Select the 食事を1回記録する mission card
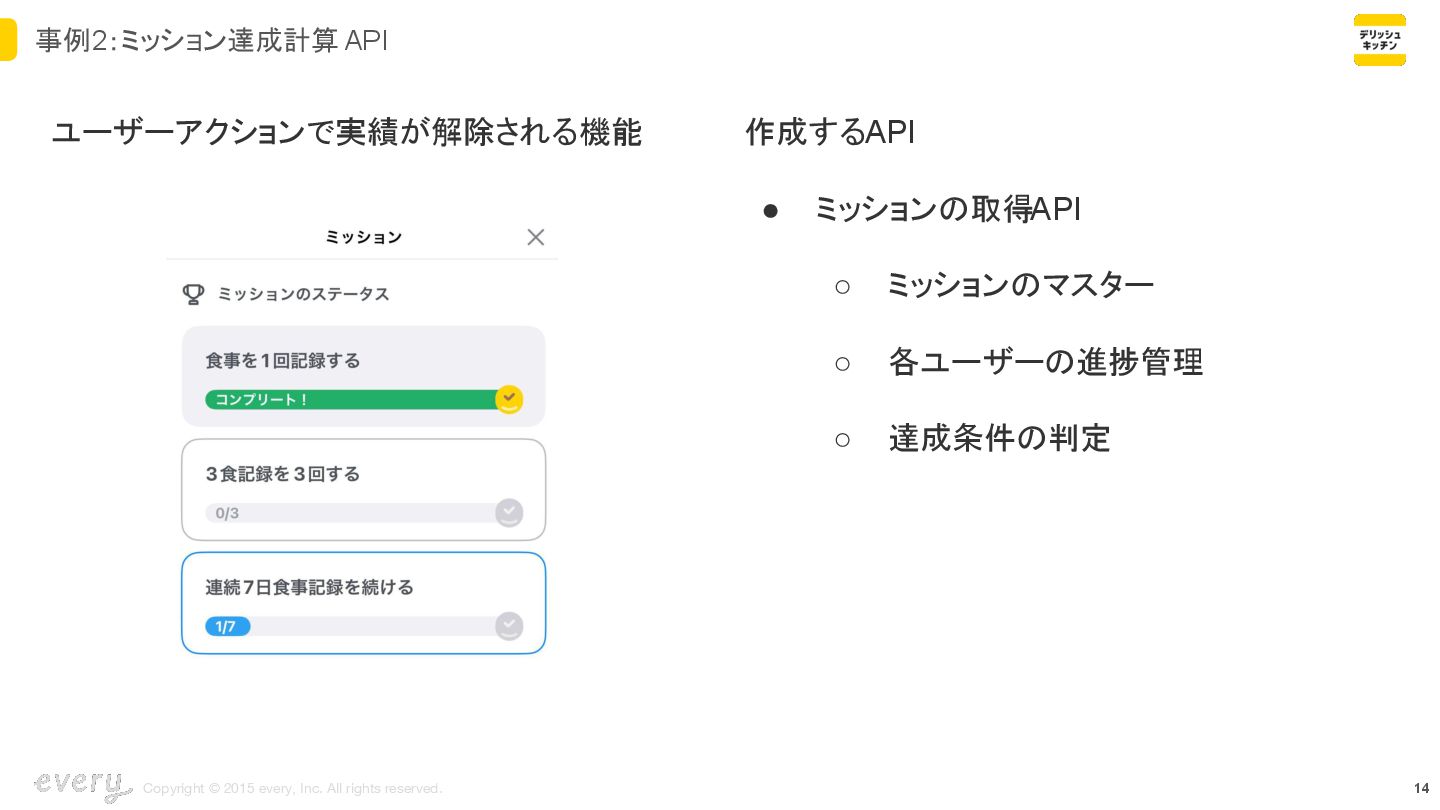 [364, 377]
